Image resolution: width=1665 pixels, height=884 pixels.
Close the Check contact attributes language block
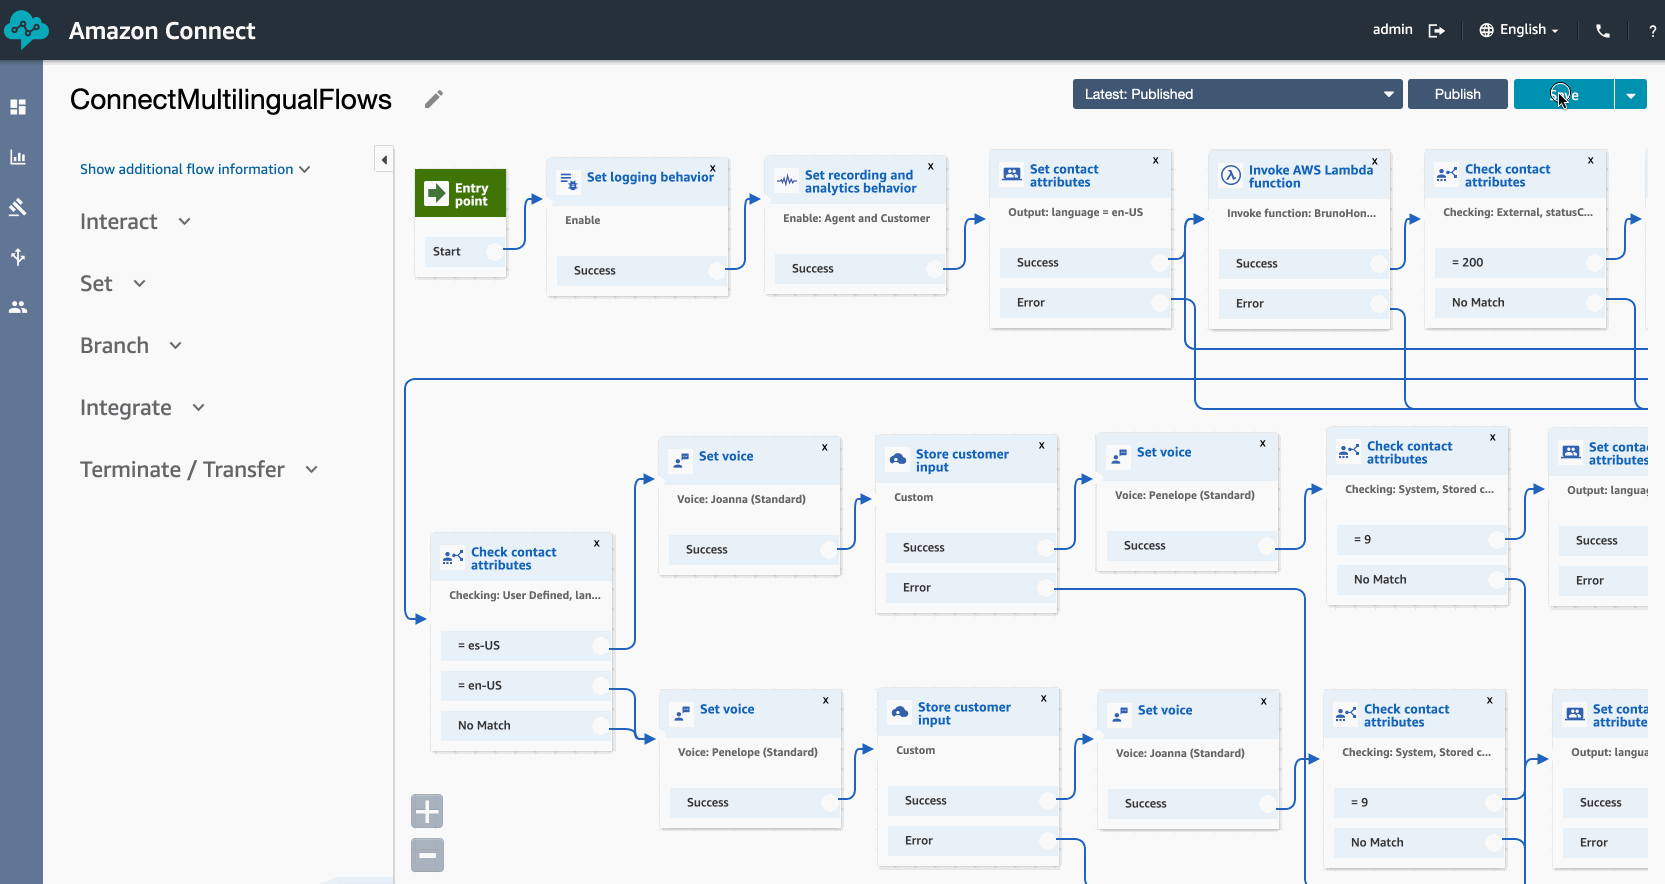pyautogui.click(x=597, y=543)
